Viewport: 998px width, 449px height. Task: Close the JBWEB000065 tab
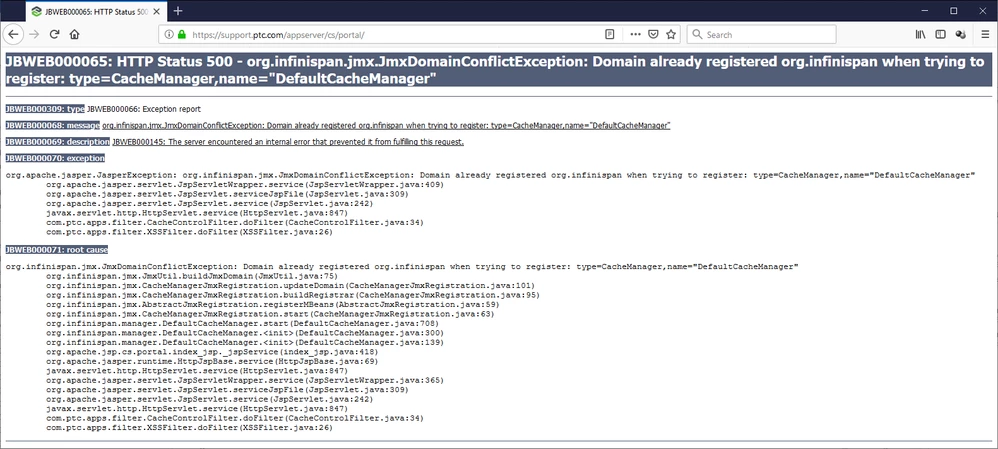point(158,11)
